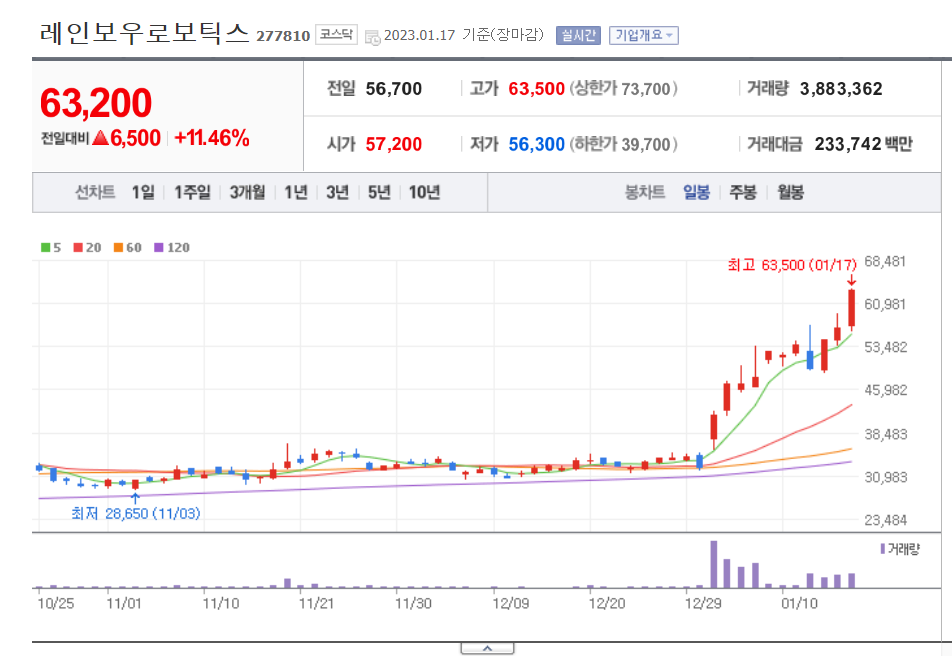Select the 10년 line chart tab
The height and width of the screenshot is (656, 952).
pos(424,193)
